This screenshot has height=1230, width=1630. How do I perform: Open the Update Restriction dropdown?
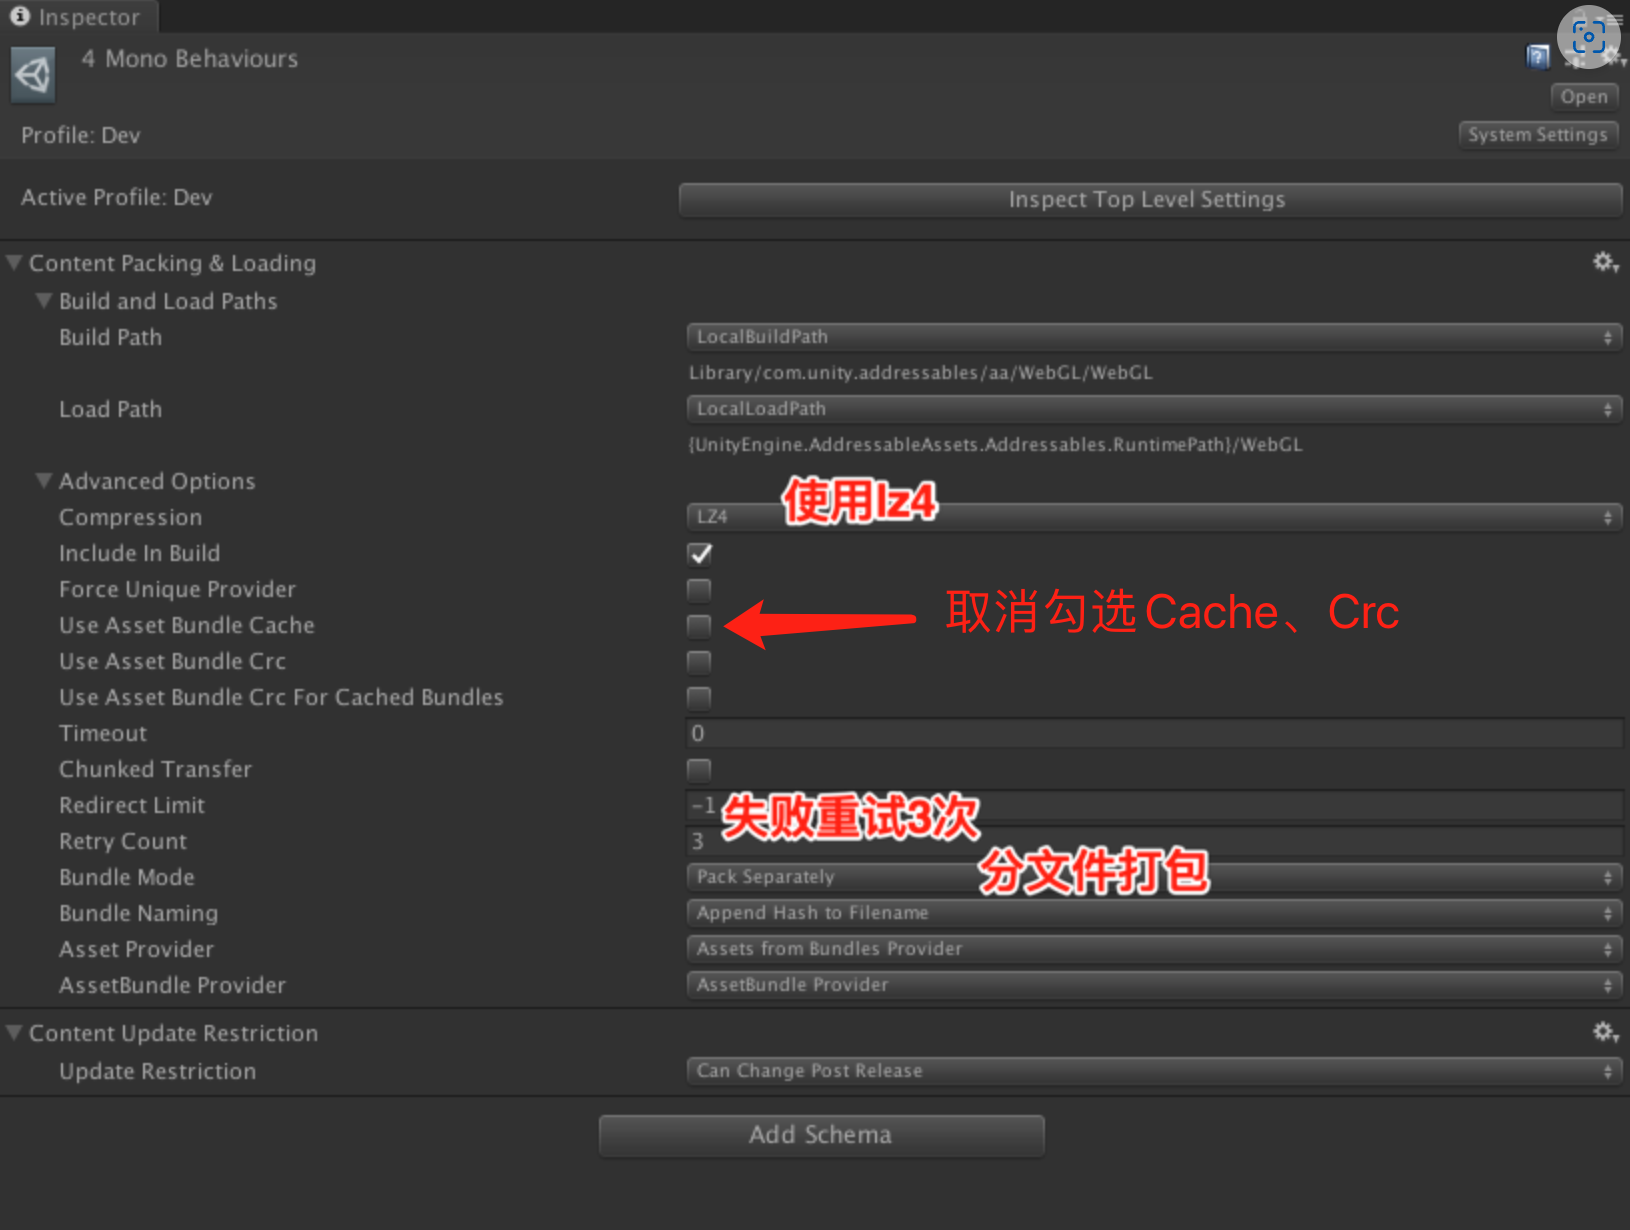click(1153, 1071)
